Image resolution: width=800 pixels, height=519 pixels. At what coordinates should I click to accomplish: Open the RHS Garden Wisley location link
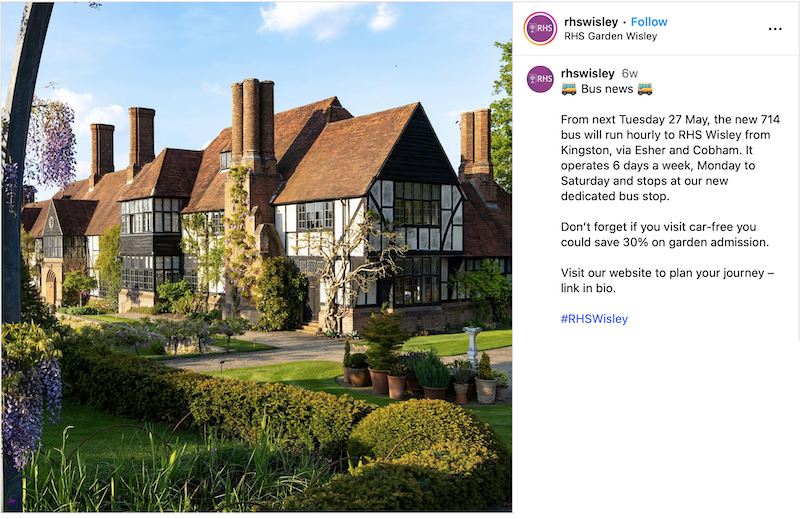click(x=610, y=37)
